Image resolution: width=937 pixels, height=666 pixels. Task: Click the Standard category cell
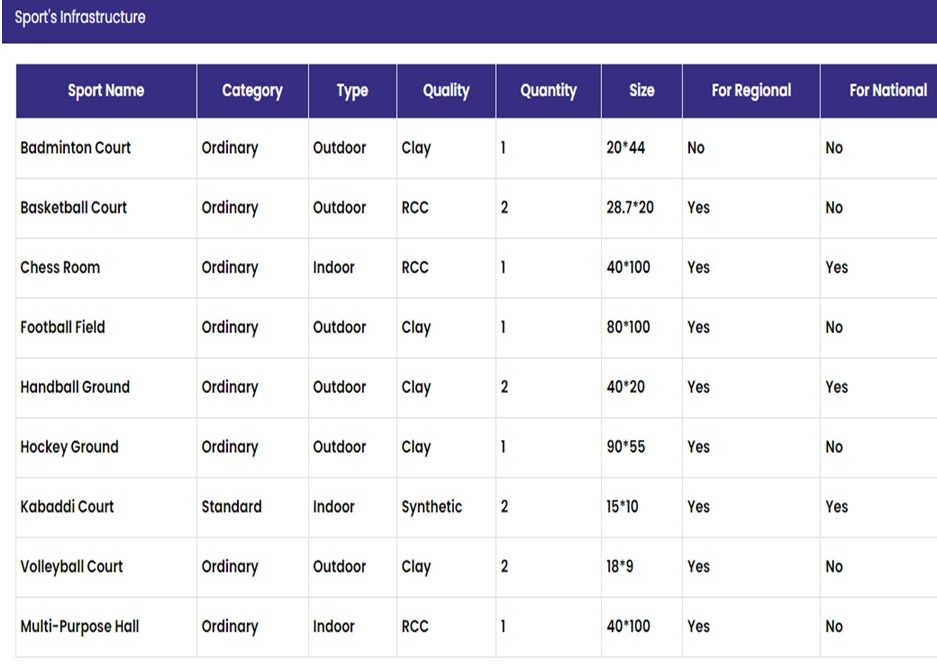pos(231,507)
